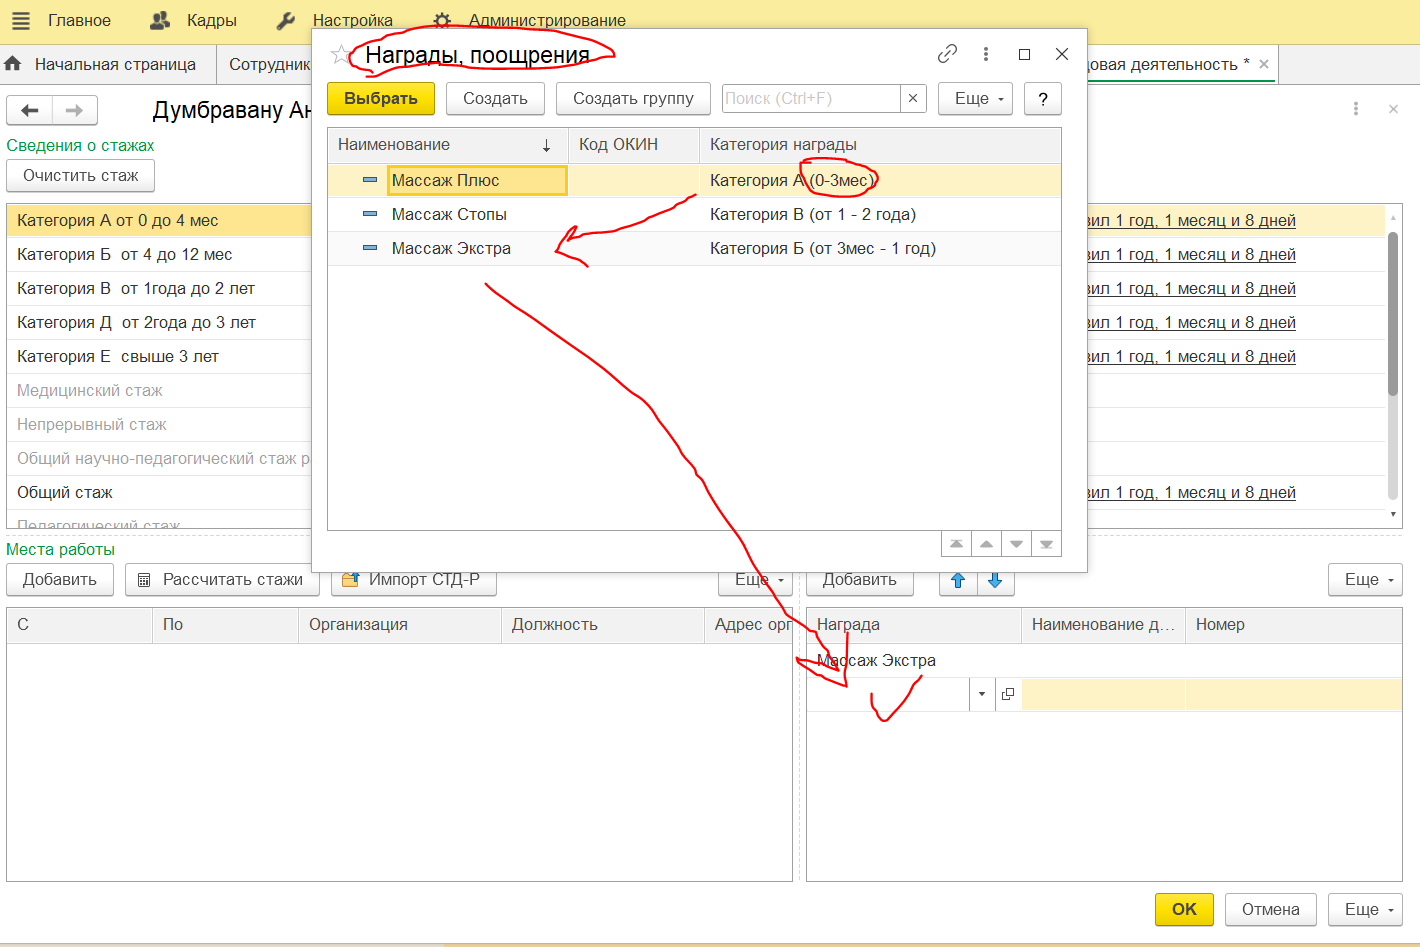Open the Кадры menu

[x=194, y=20]
